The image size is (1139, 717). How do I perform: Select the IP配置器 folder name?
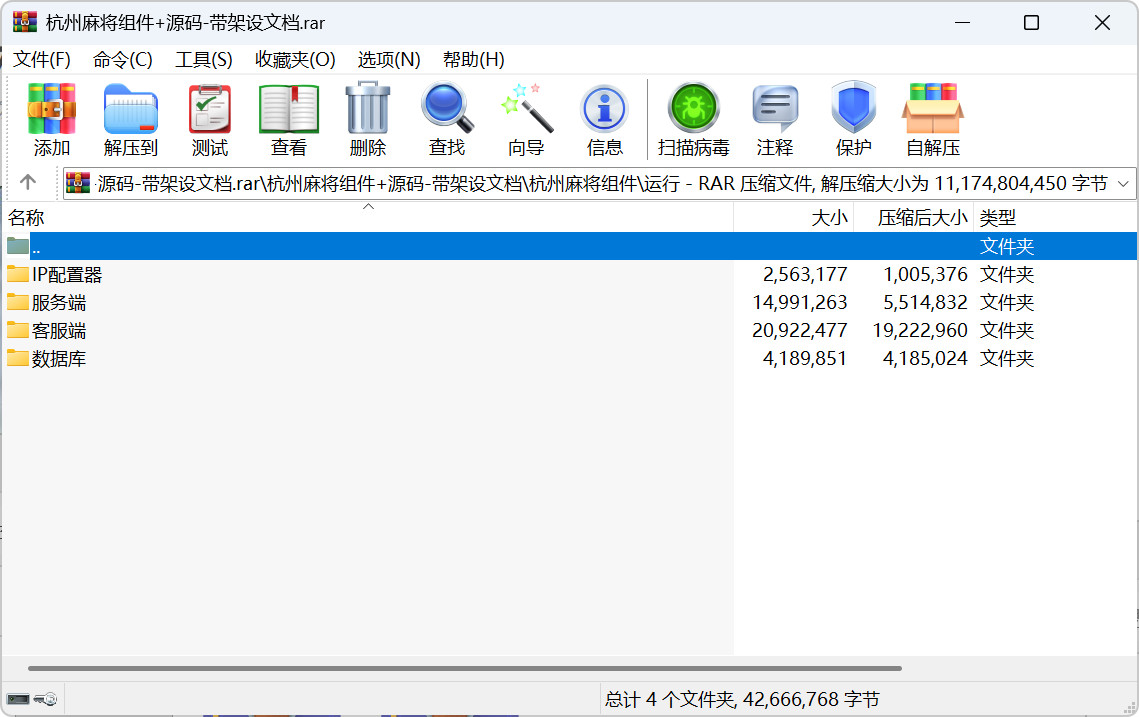67,275
